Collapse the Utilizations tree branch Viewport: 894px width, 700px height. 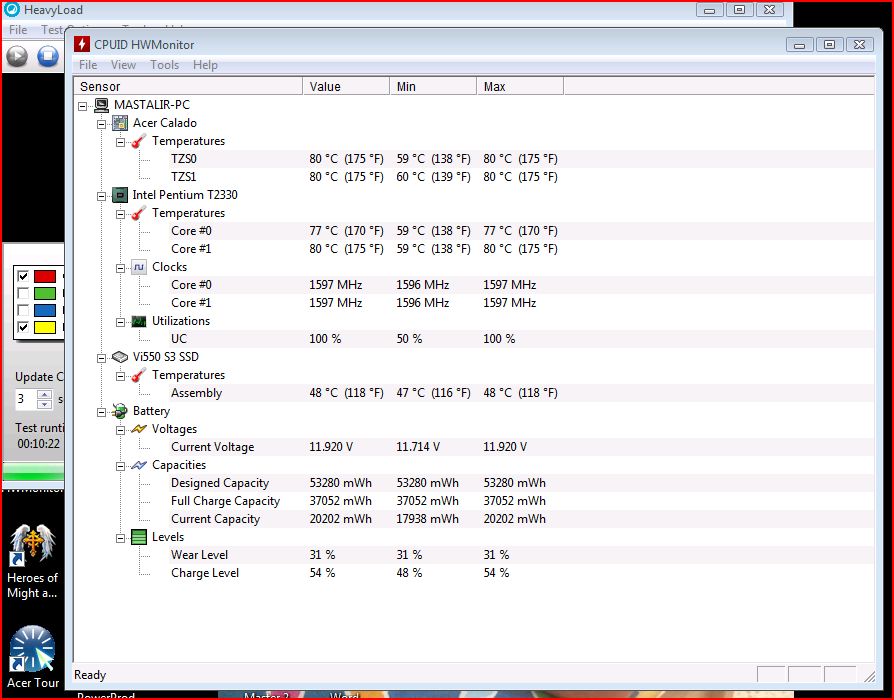120,321
